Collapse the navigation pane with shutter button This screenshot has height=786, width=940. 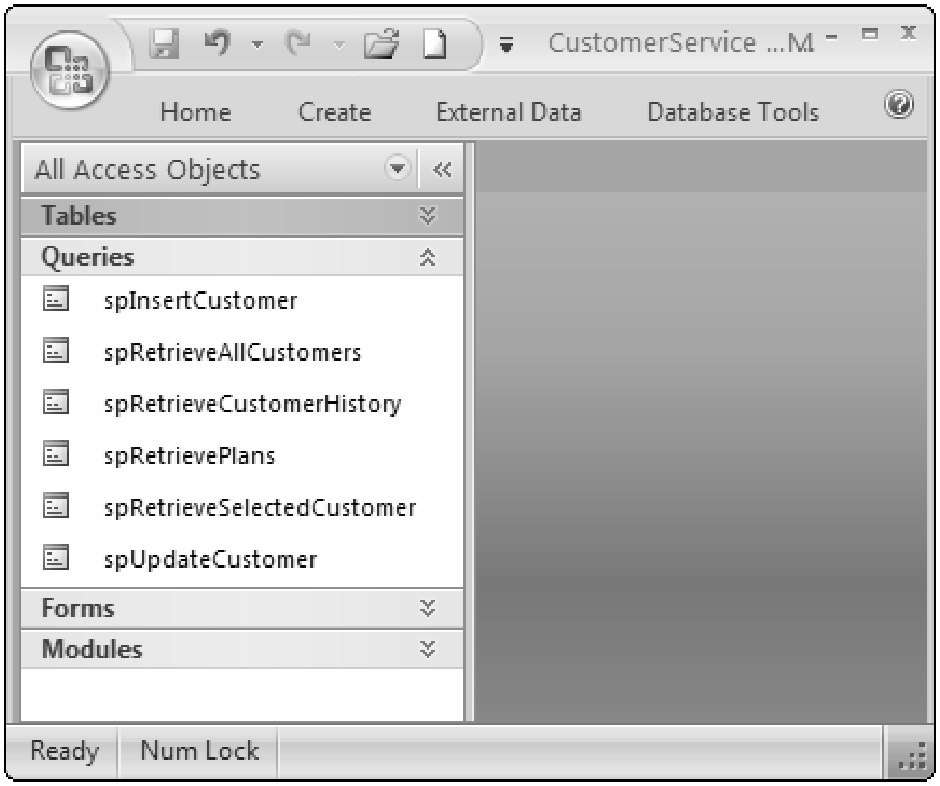[441, 170]
